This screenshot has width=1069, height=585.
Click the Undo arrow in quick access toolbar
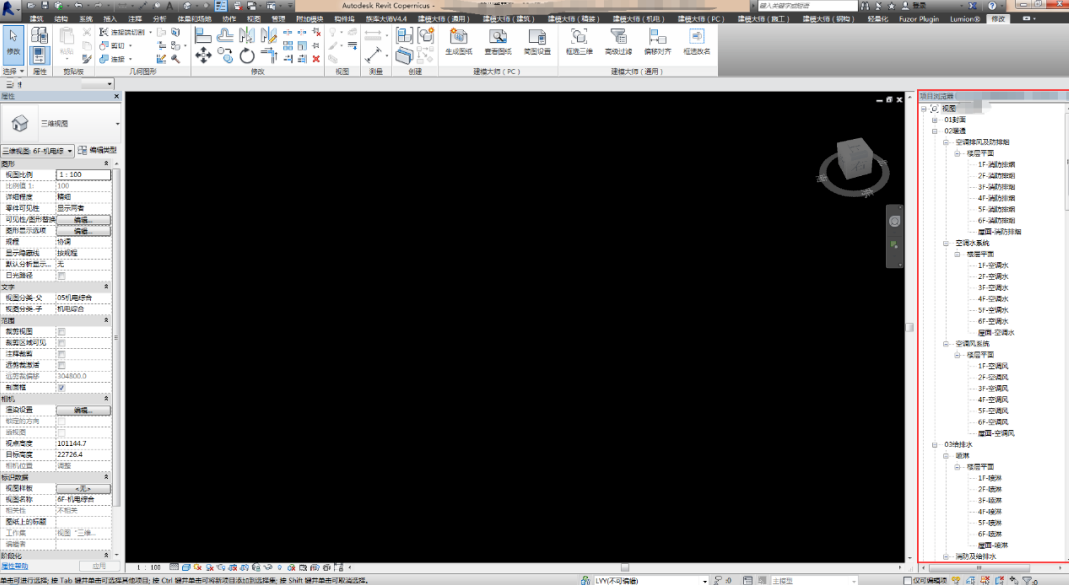pos(78,5)
